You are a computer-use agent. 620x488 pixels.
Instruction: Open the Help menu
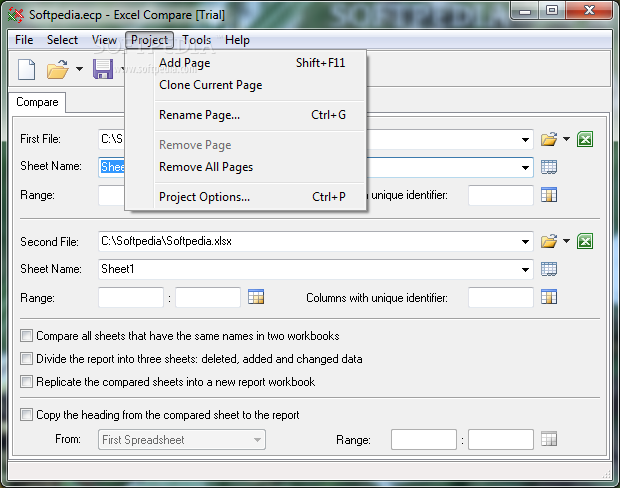click(237, 40)
